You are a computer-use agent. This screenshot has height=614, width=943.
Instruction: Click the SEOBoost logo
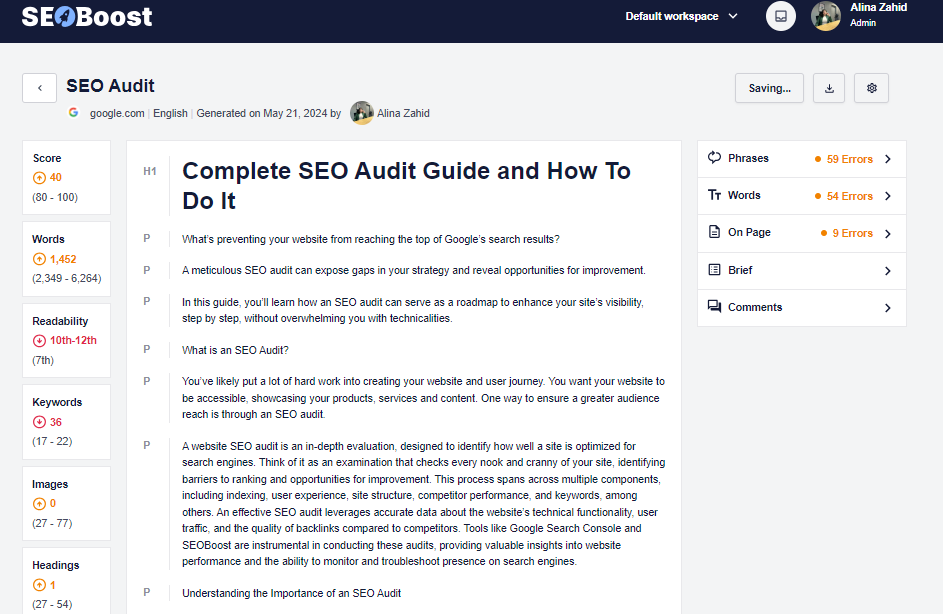(87, 16)
